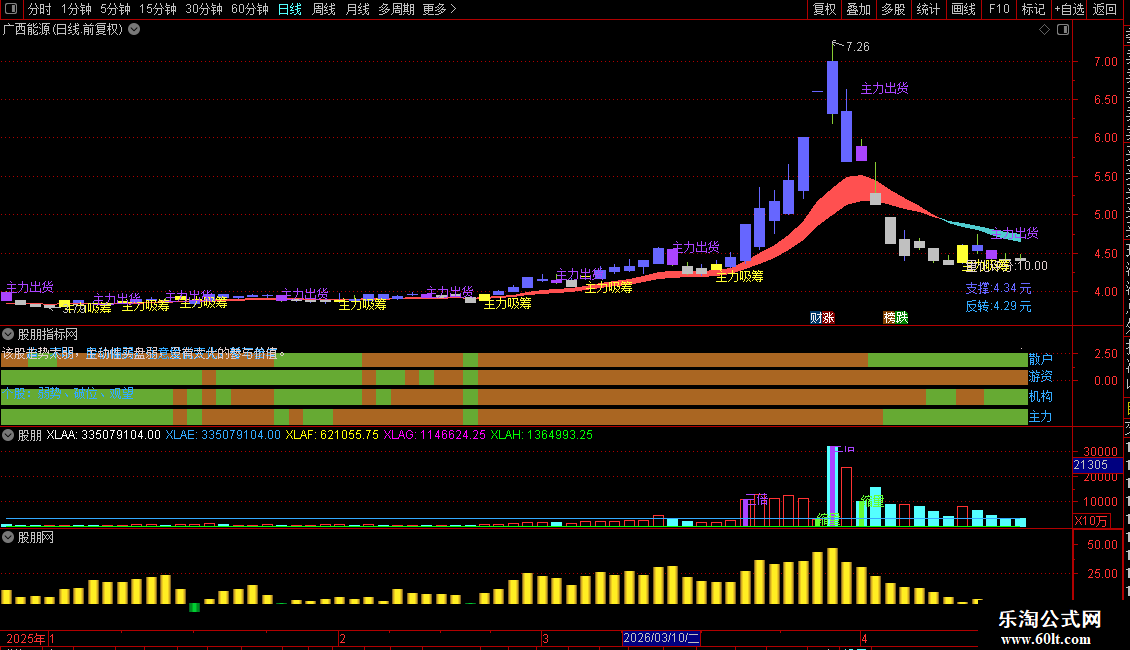
Task: Expand the 更多 periods menu
Action: (x=440, y=9)
